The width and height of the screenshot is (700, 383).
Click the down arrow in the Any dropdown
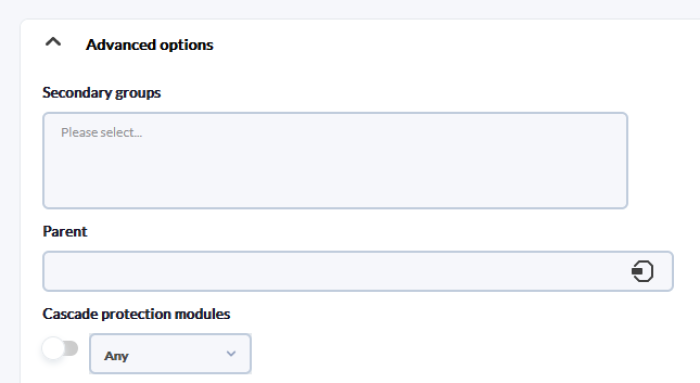231,354
